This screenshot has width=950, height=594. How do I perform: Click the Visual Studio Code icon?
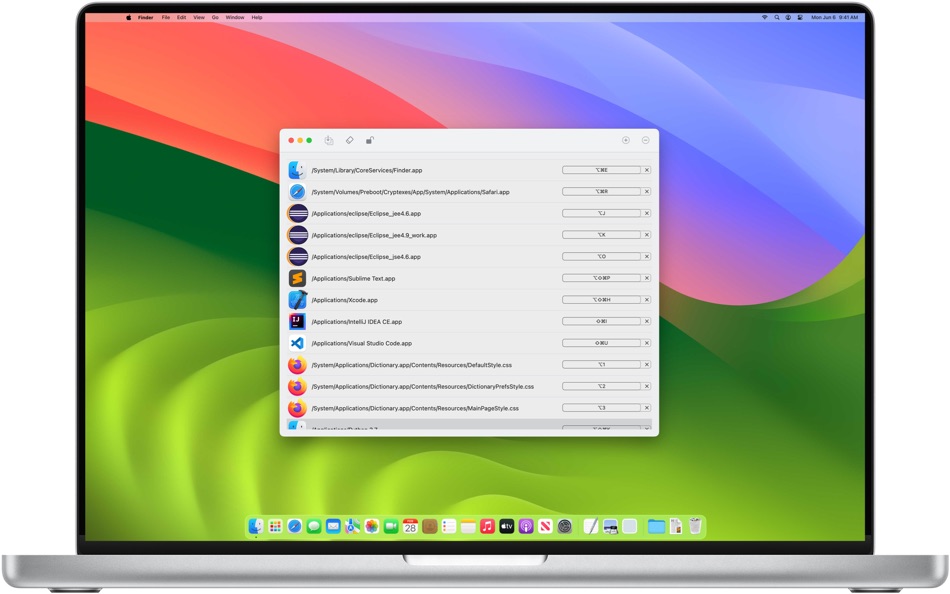[297, 343]
